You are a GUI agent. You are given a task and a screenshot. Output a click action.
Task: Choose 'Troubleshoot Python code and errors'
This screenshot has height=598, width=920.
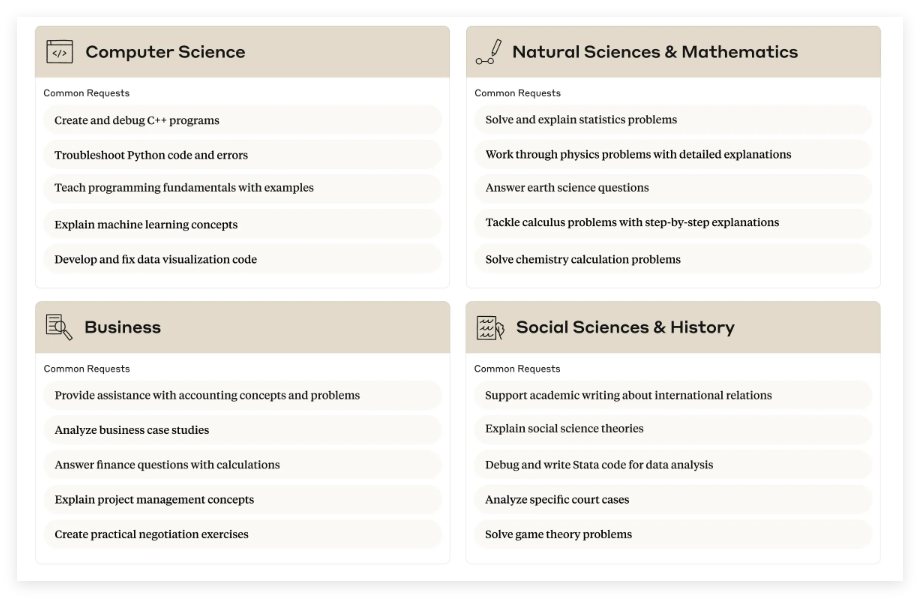pyautogui.click(x=151, y=155)
